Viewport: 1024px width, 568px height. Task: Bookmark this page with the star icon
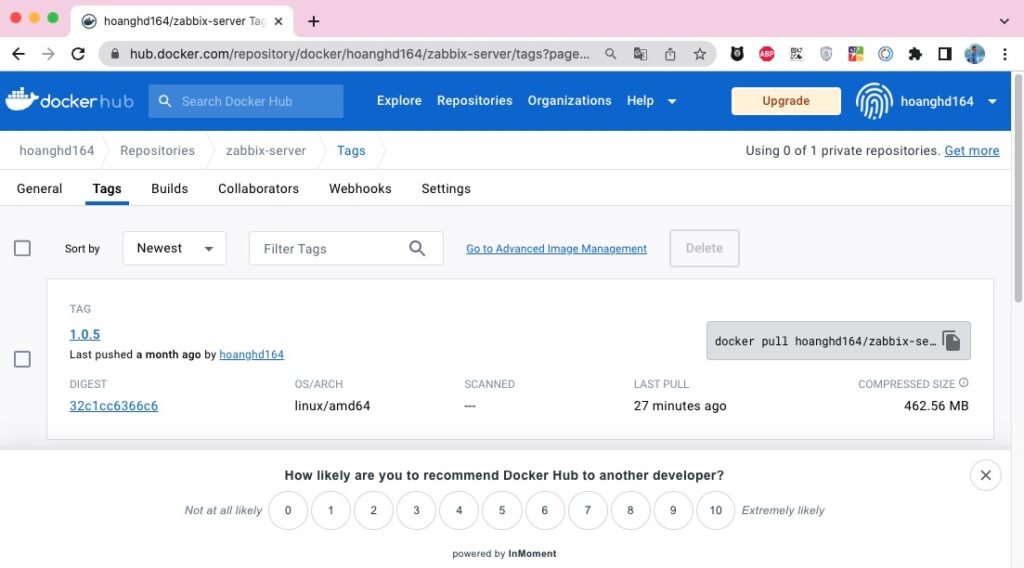[699, 54]
